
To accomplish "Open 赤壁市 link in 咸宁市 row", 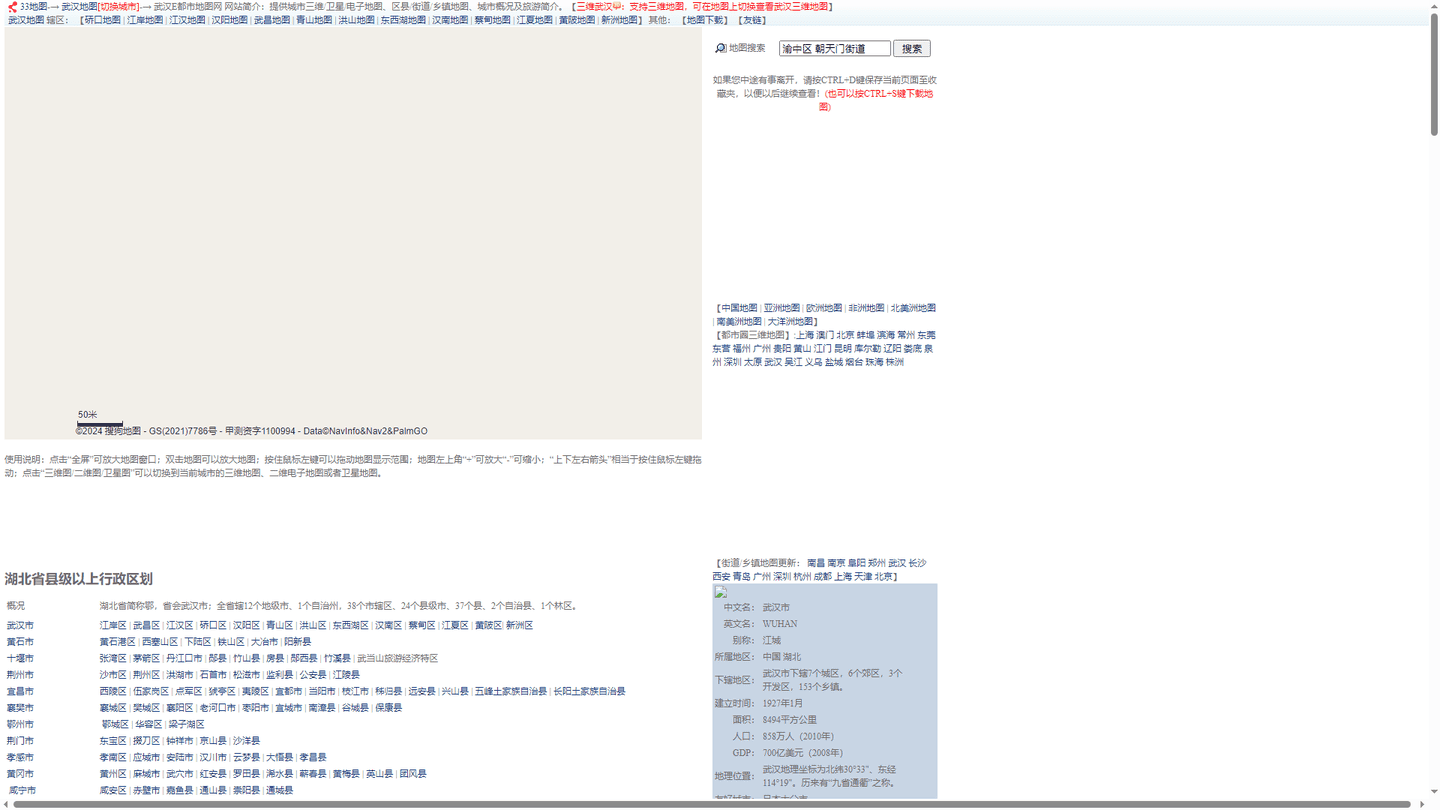I will (x=146, y=791).
